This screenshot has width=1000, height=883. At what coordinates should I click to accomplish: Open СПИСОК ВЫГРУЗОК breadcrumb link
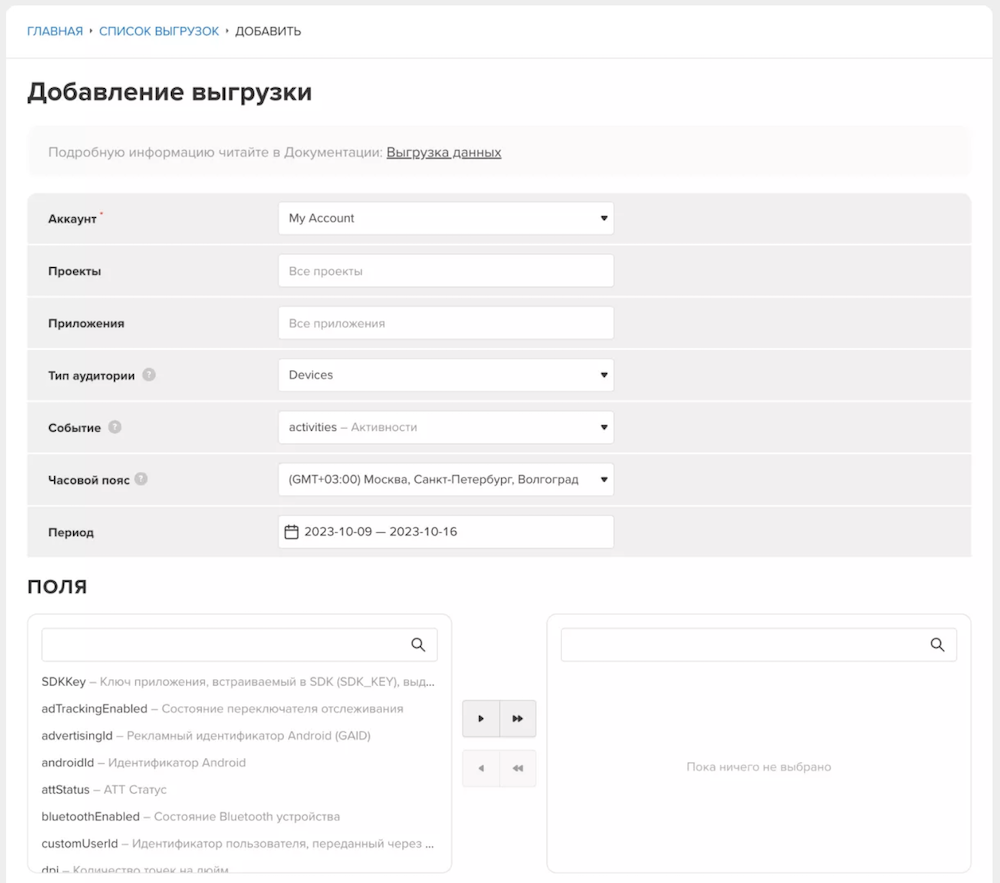click(159, 31)
